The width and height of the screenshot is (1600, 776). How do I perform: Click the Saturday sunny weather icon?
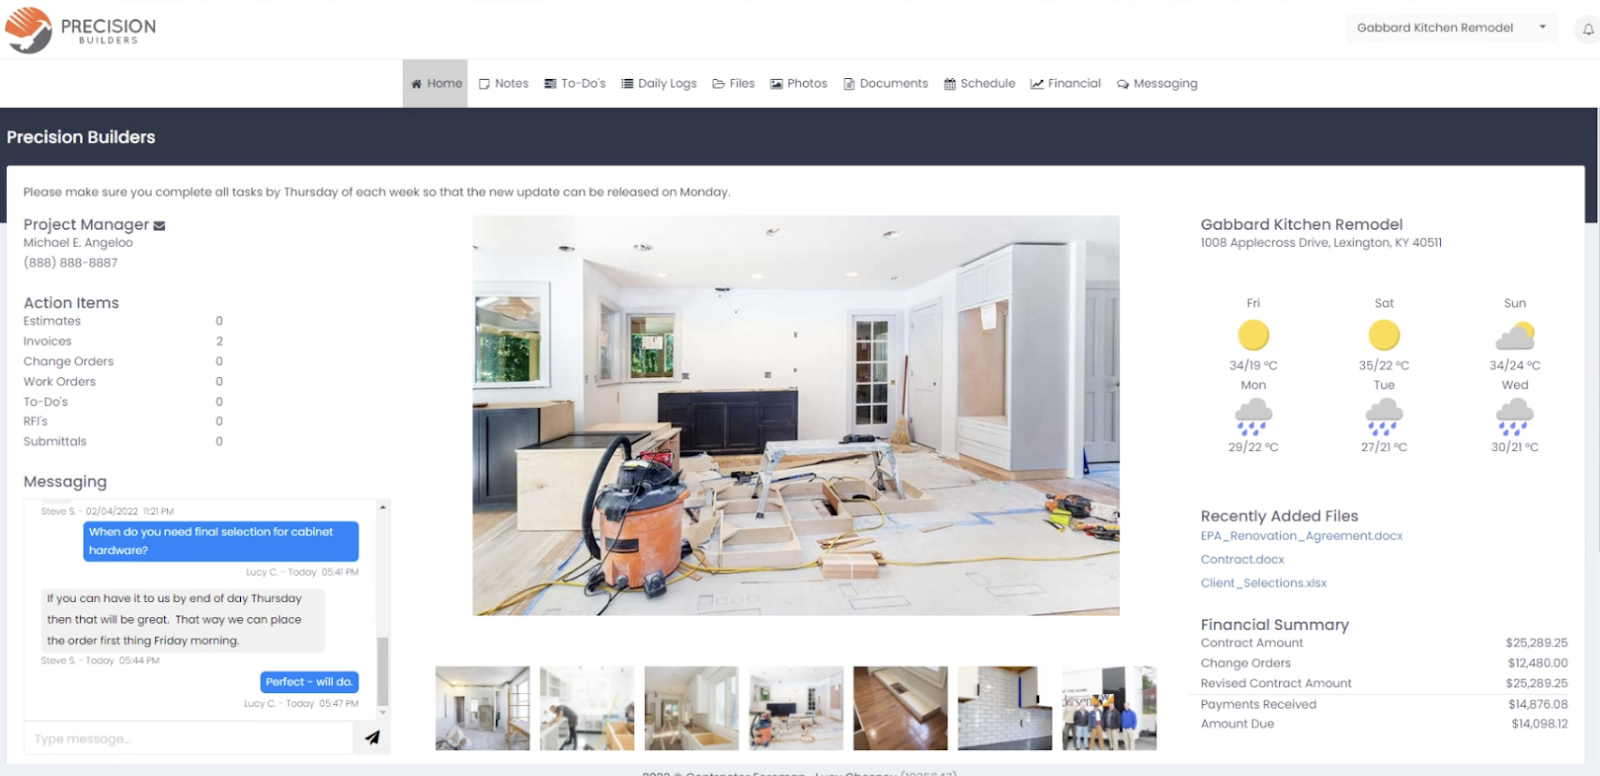(x=1384, y=335)
